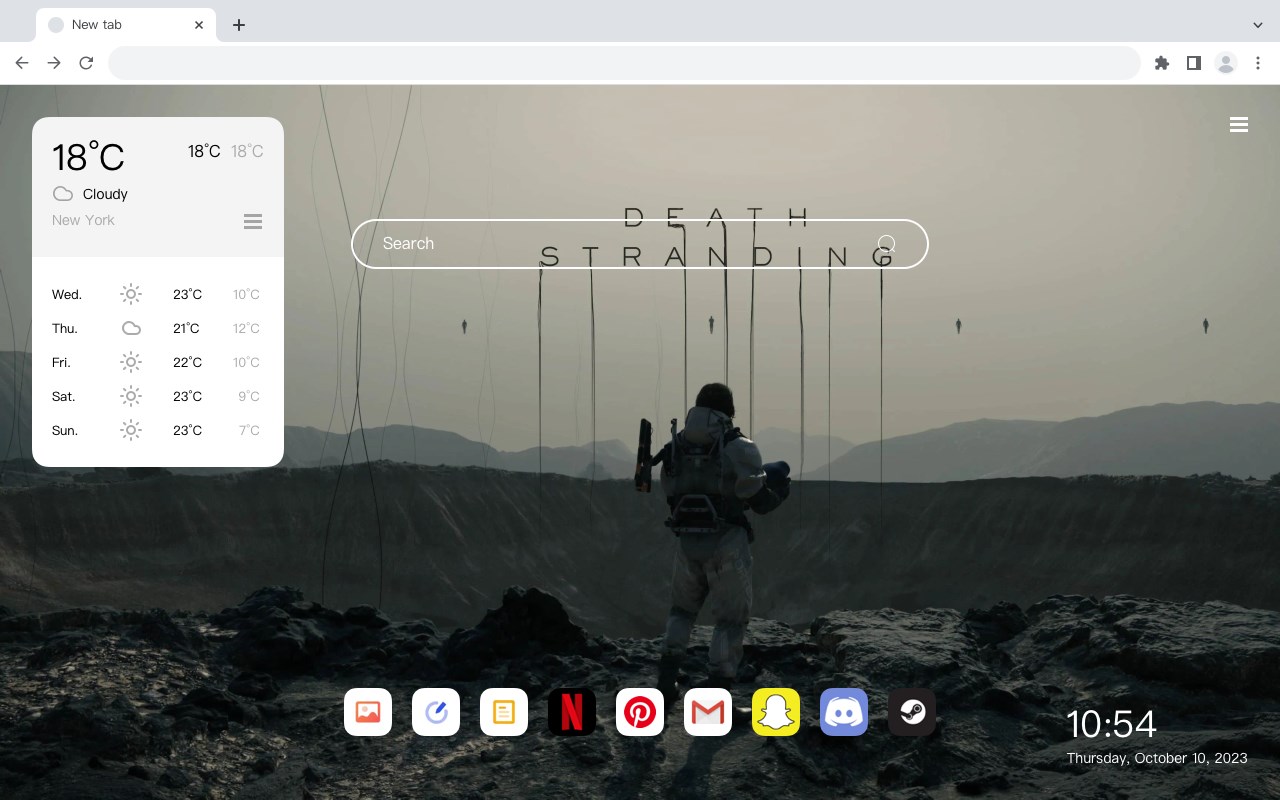Expand the tab search chevron
This screenshot has height=800, width=1280.
(x=1258, y=25)
